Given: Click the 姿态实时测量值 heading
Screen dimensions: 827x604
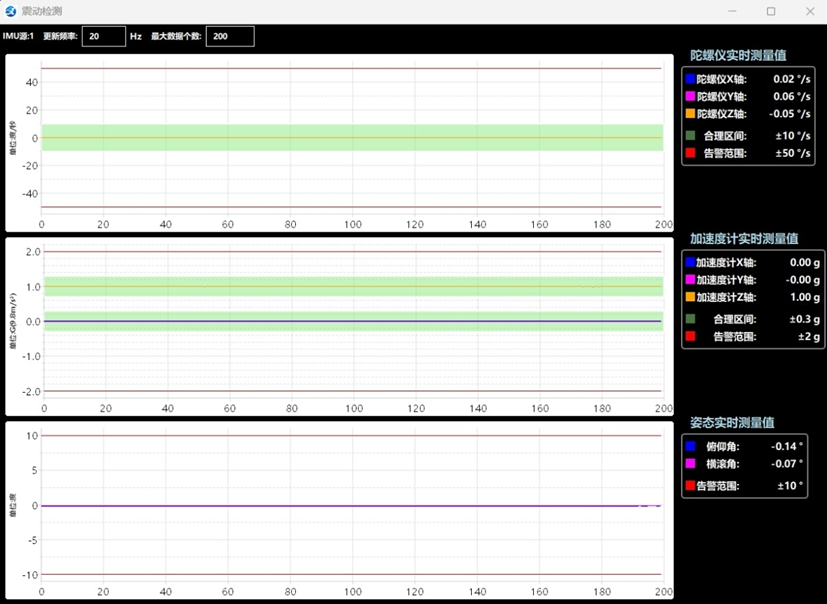Looking at the screenshot, I should [x=732, y=423].
